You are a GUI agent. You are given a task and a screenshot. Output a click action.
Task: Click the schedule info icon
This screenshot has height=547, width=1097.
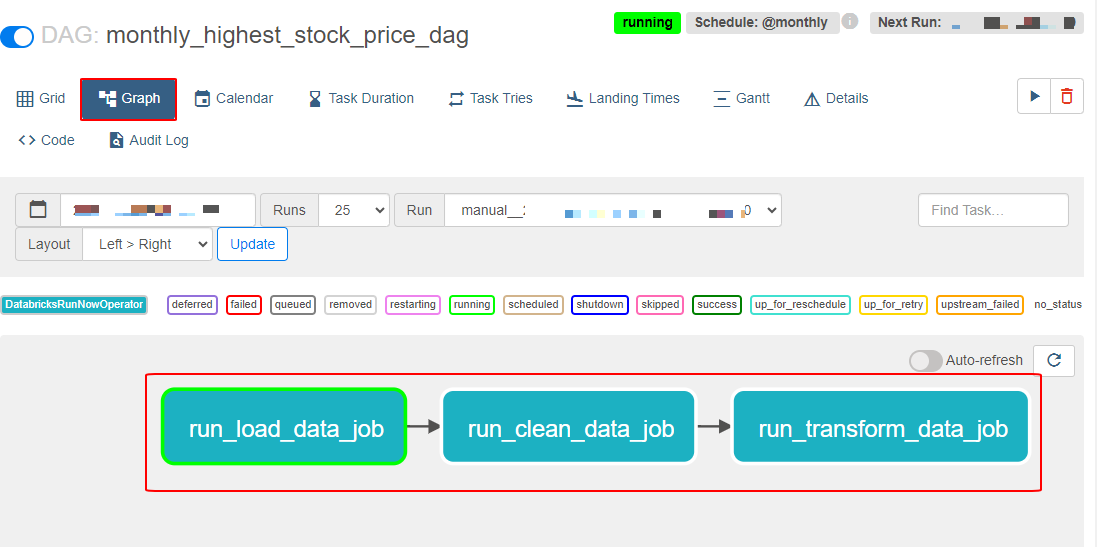pyautogui.click(x=850, y=21)
